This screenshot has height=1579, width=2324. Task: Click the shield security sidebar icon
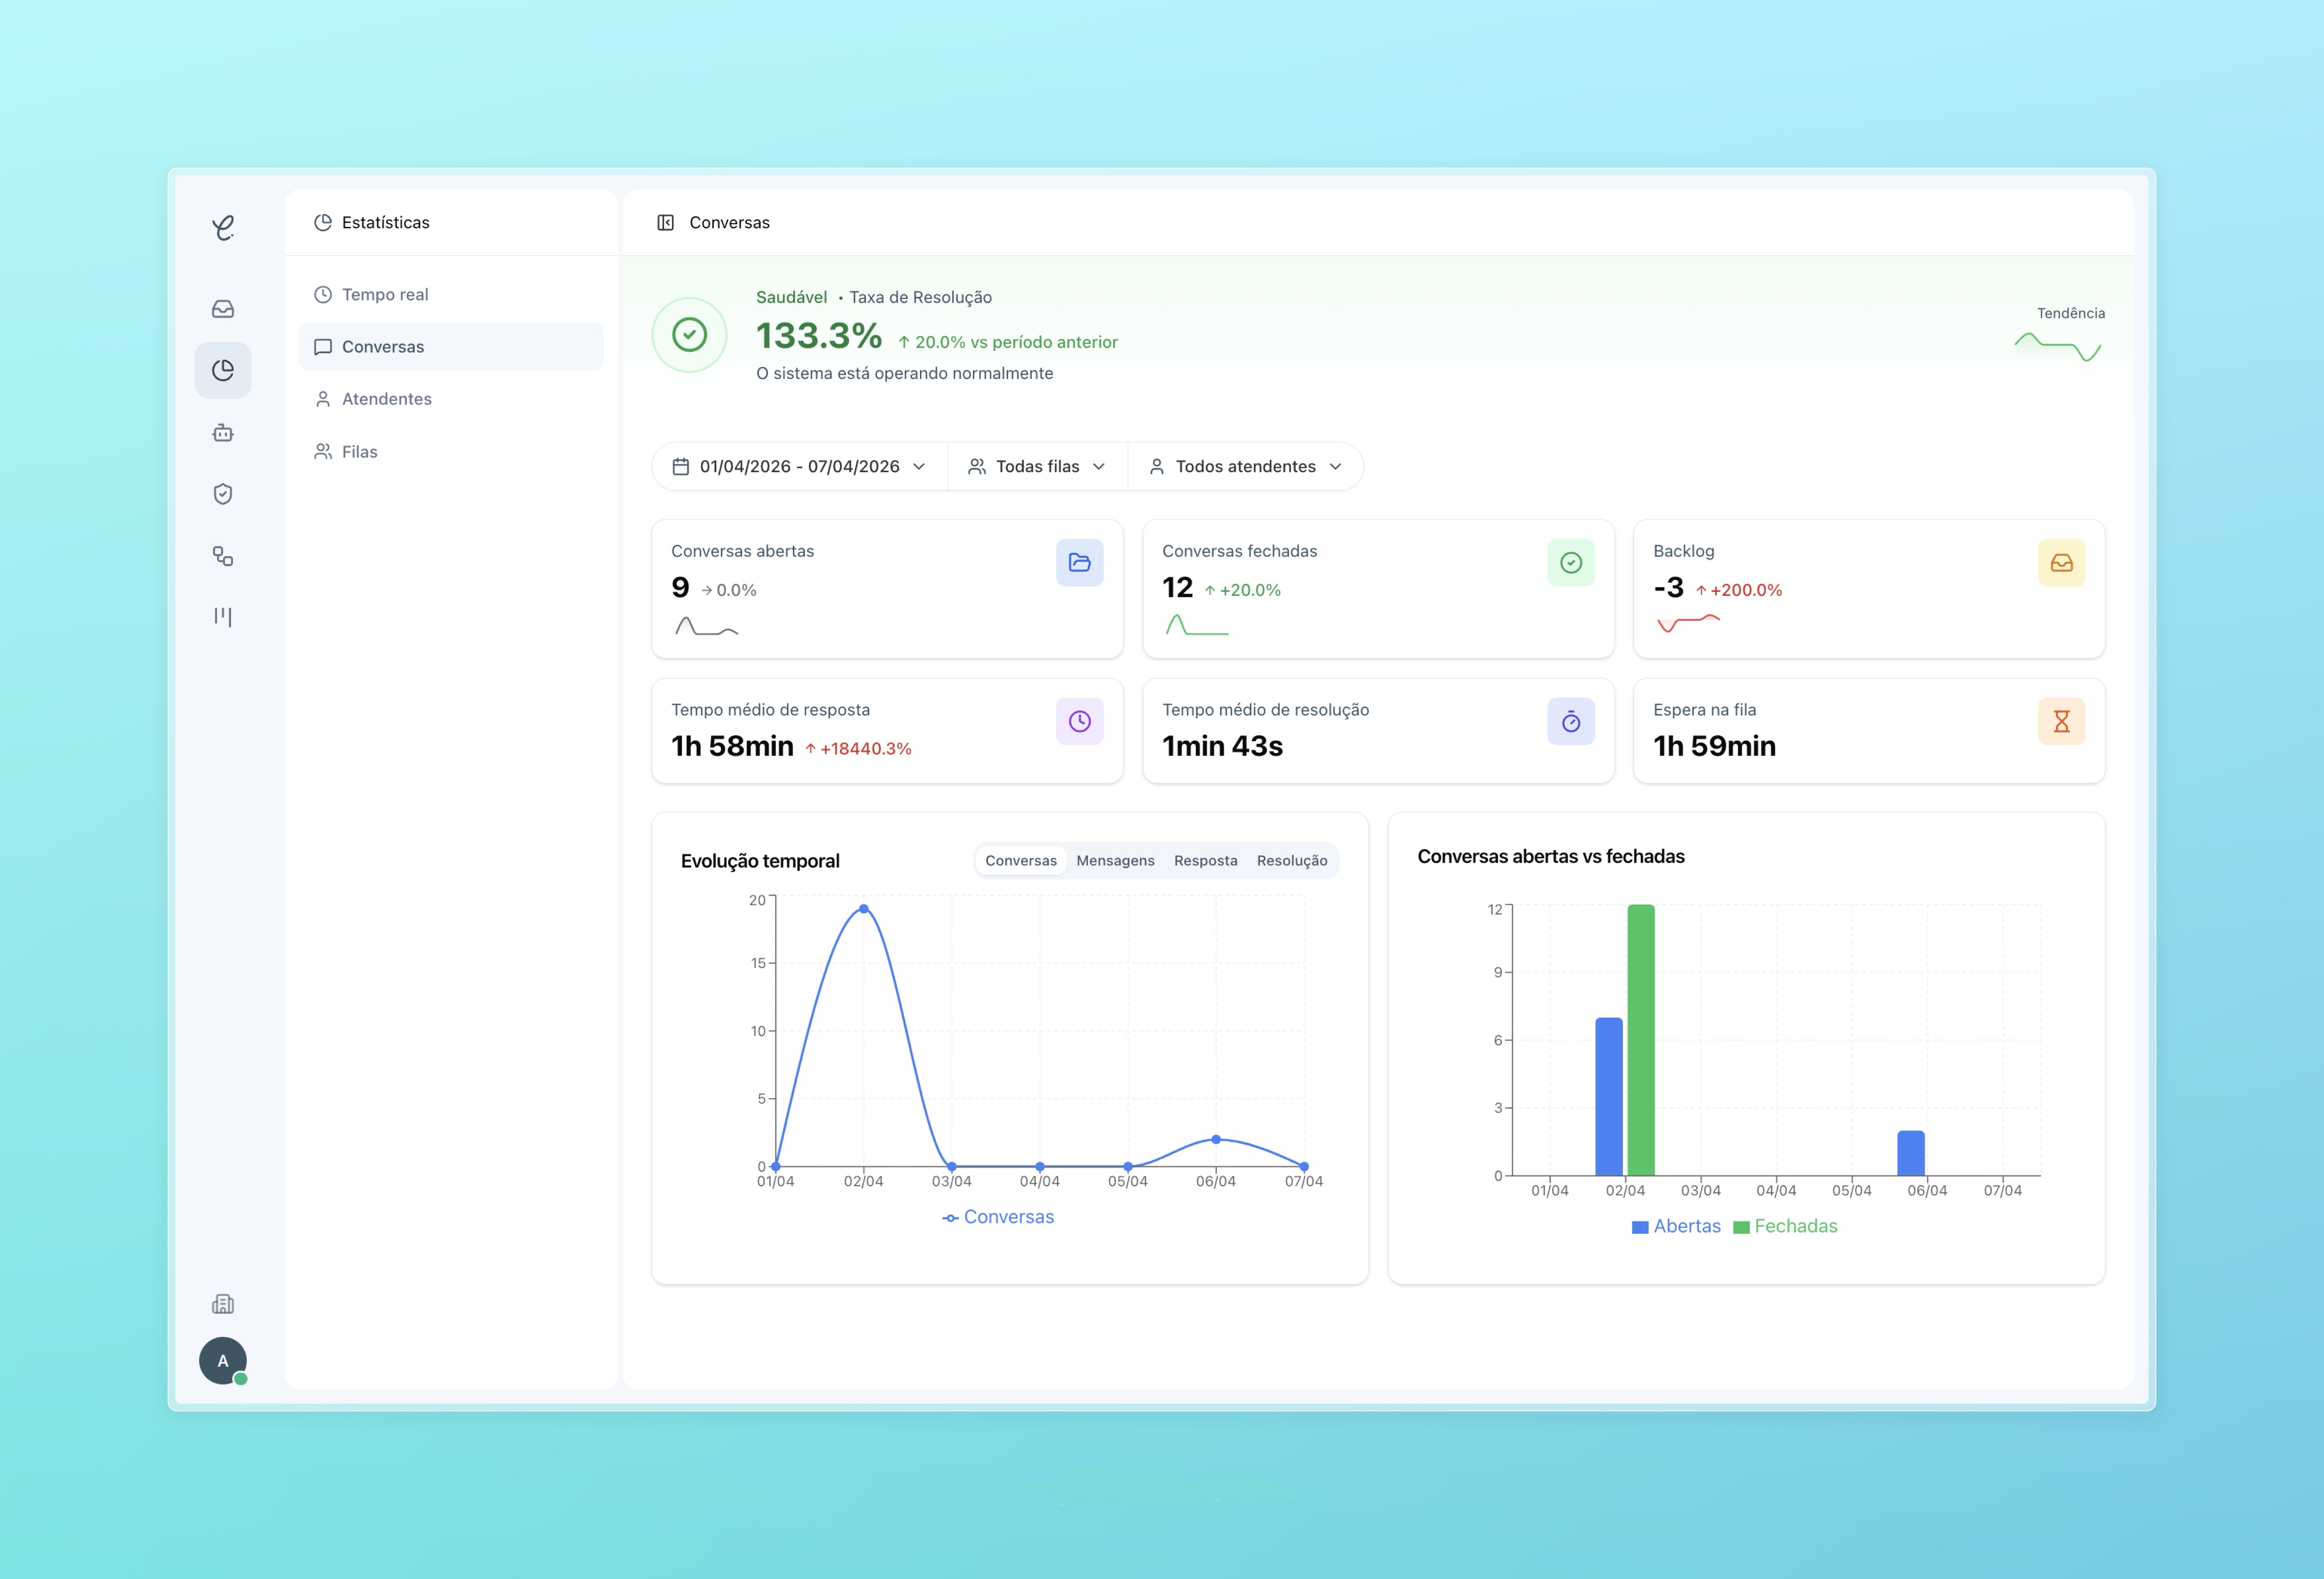pos(223,494)
